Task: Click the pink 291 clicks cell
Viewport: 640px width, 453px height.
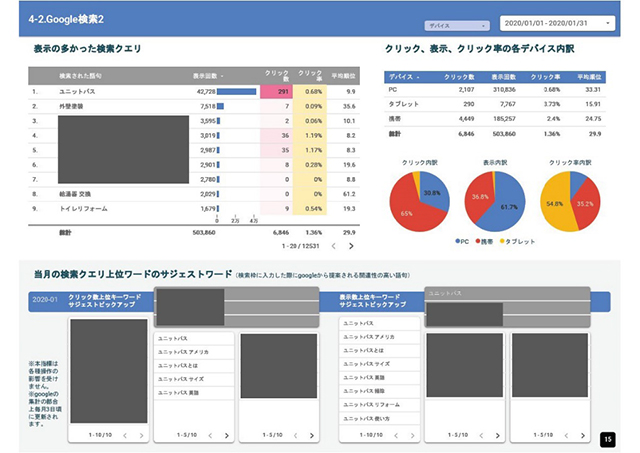Action: click(x=276, y=91)
